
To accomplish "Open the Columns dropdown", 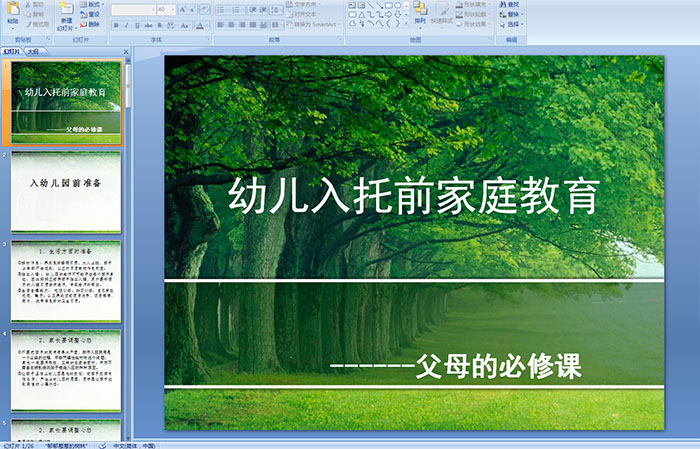I will click(x=277, y=25).
